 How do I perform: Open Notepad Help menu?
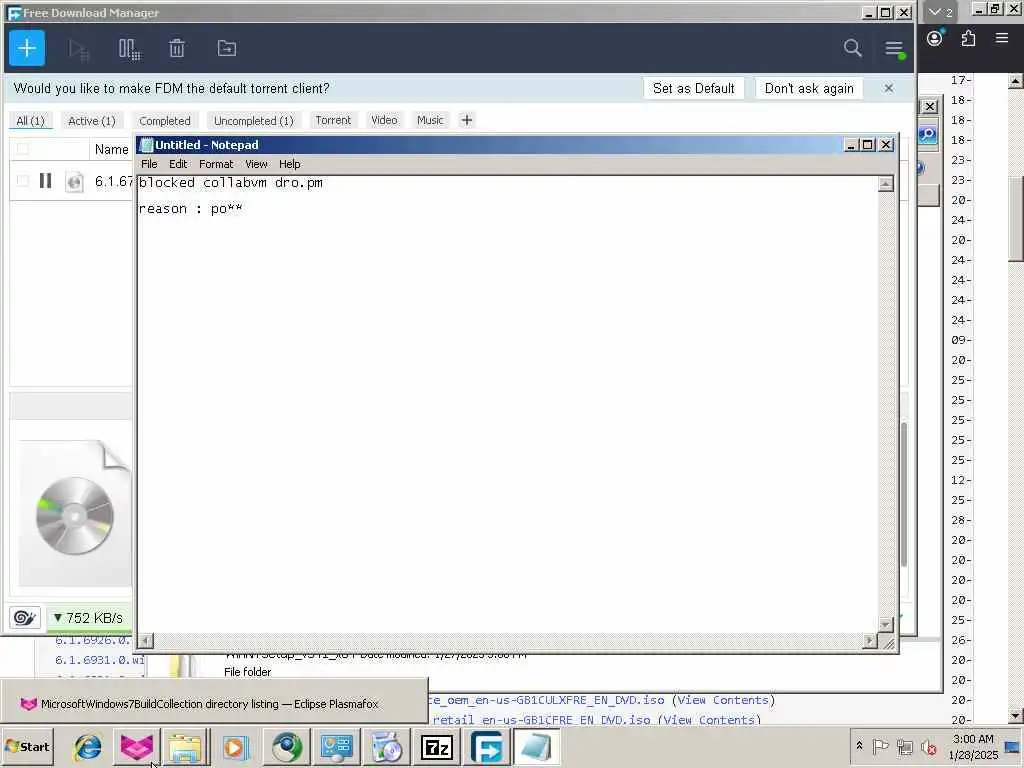coord(289,164)
